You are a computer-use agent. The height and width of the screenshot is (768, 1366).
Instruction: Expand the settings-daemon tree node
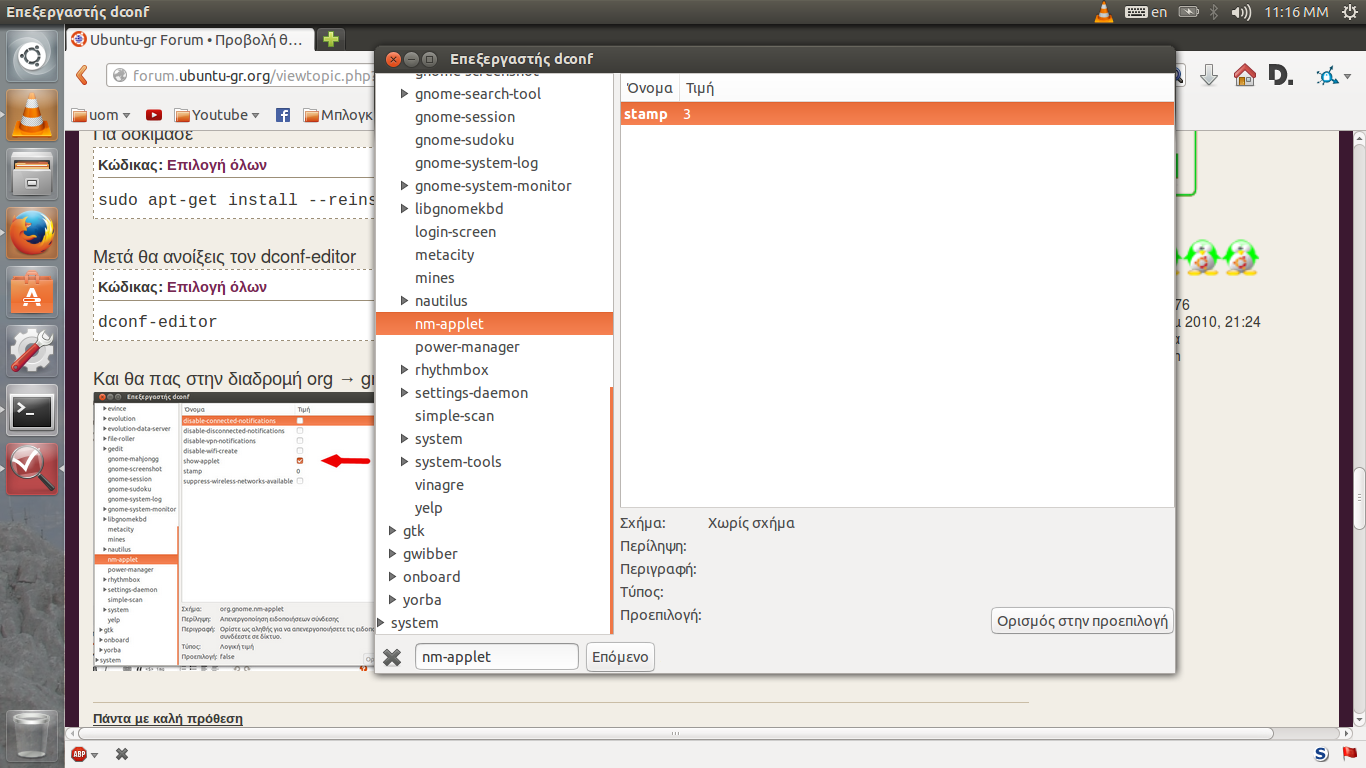[405, 393]
